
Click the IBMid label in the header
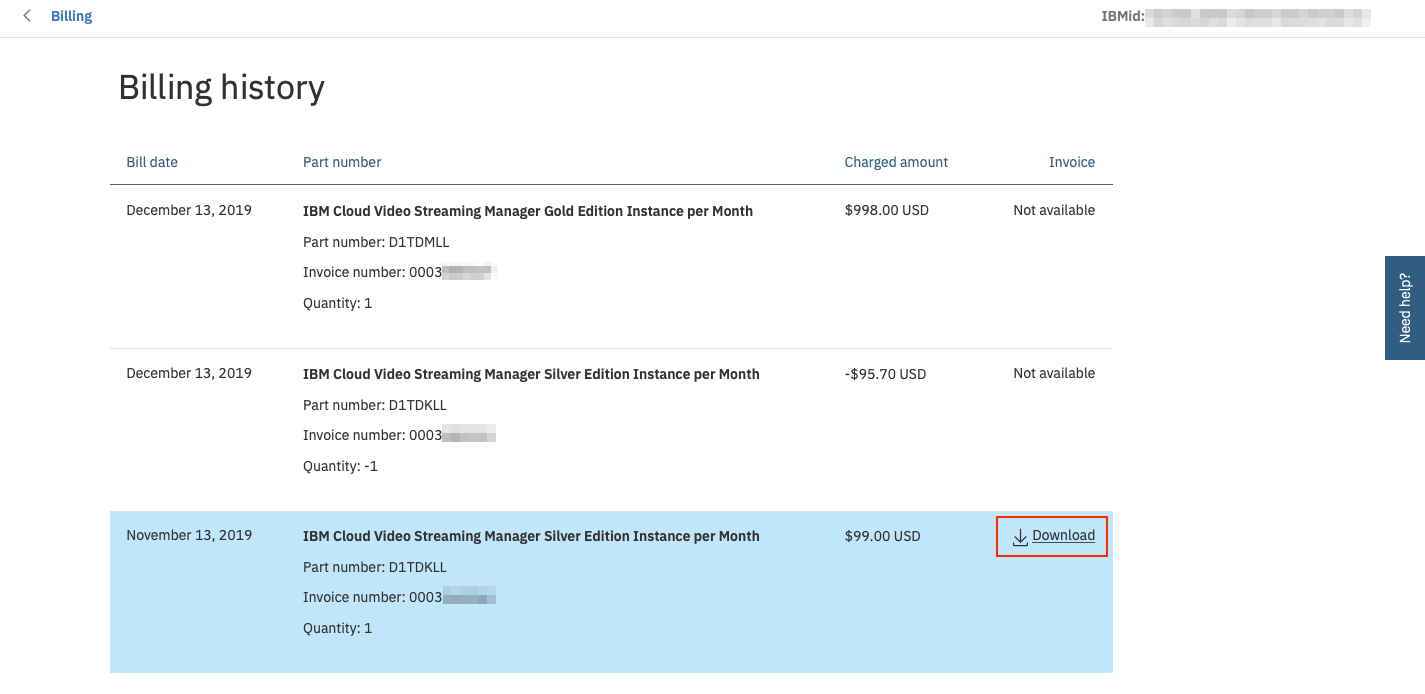pyautogui.click(x=1122, y=16)
